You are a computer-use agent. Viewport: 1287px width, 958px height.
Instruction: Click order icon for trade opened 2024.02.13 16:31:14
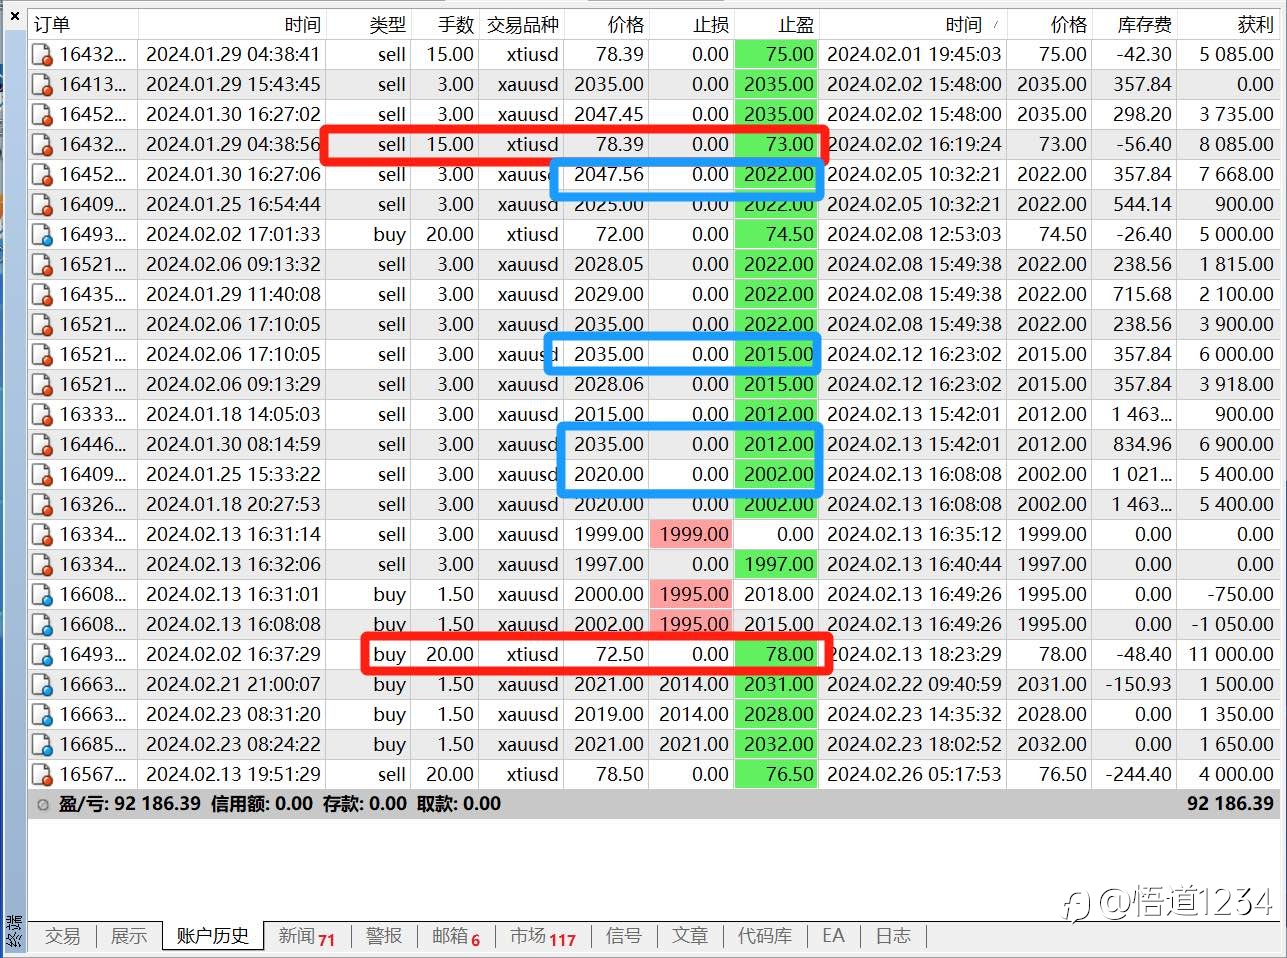[42, 535]
